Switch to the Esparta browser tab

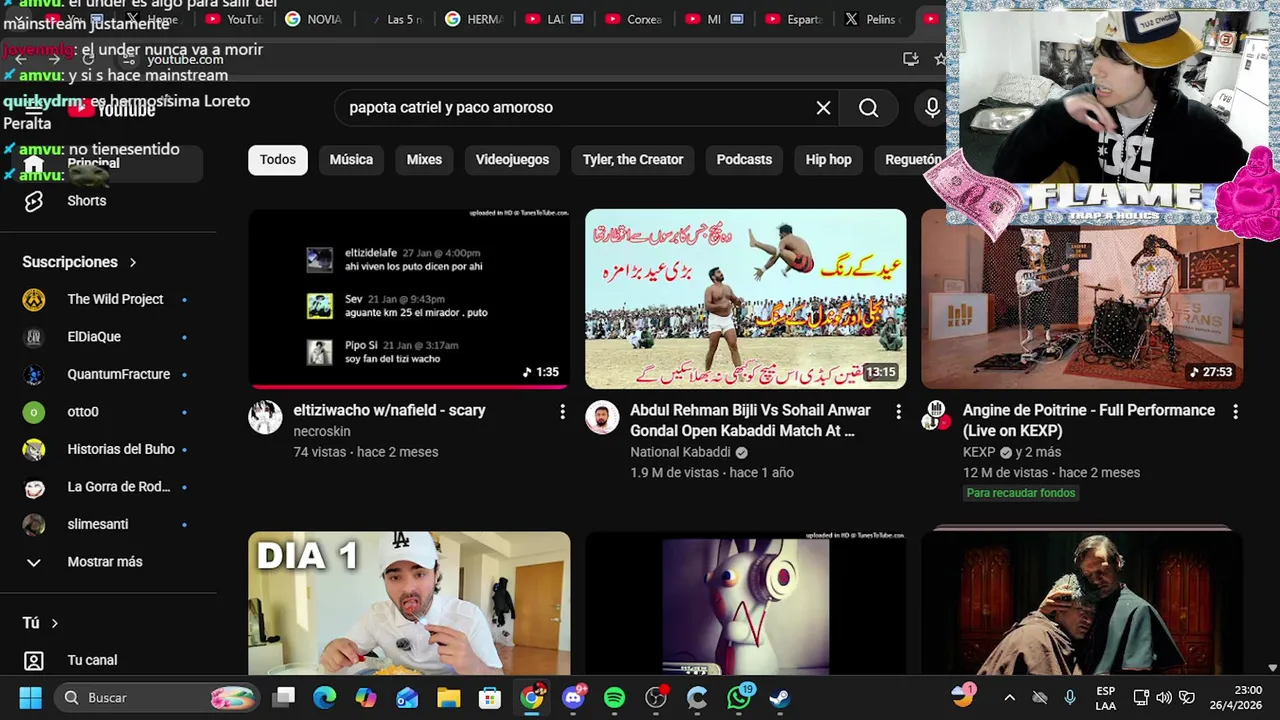point(794,19)
